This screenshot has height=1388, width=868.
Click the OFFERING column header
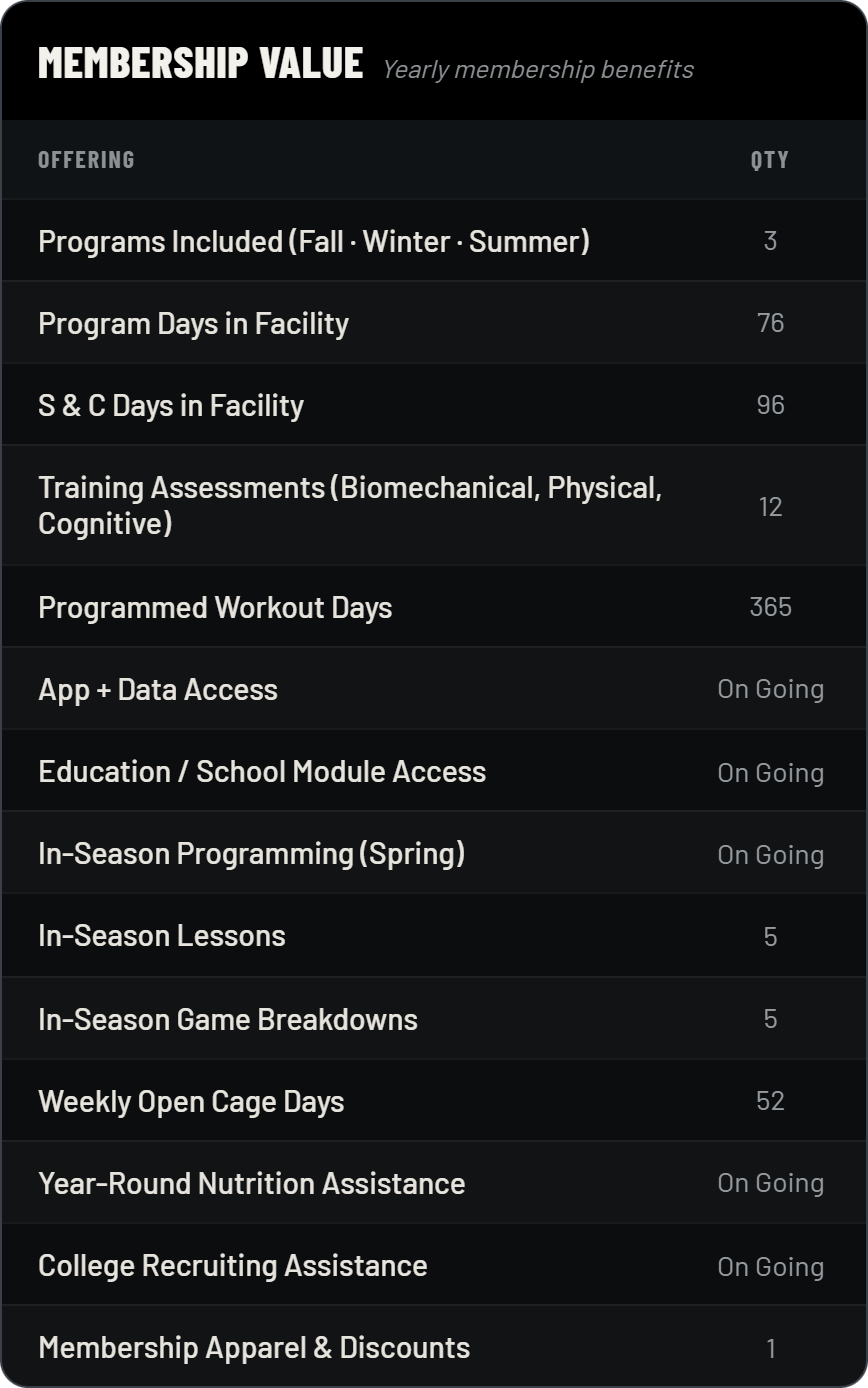[86, 160]
